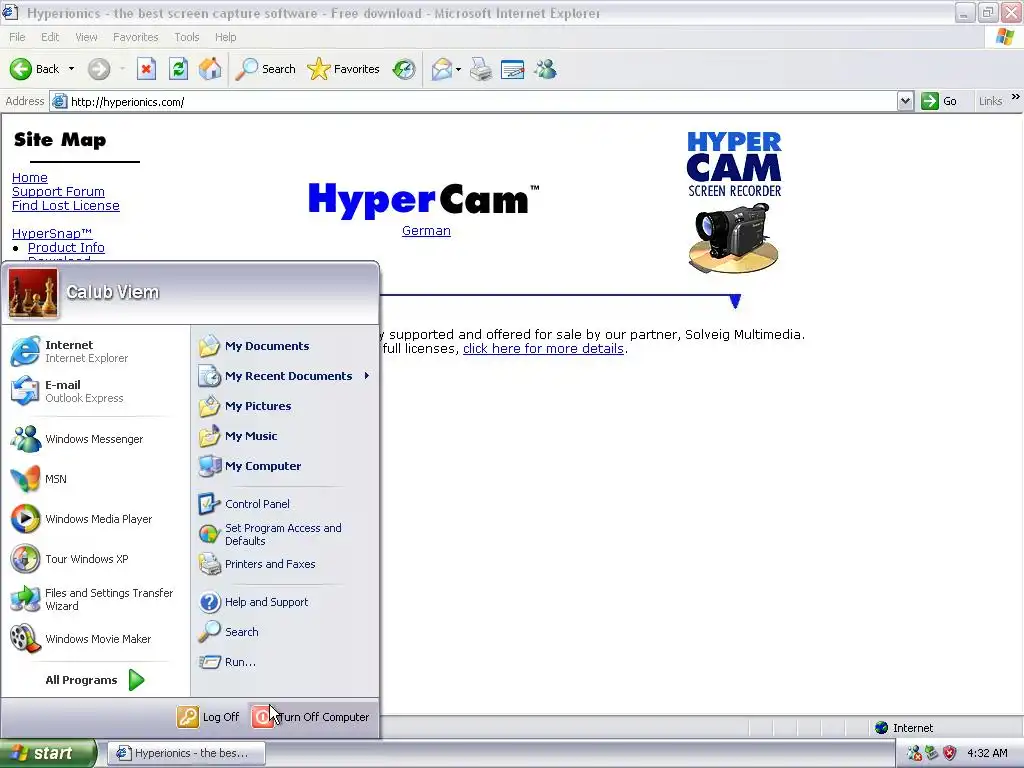Expand the Links toolbar chevron
The width and height of the screenshot is (1024, 768).
pyautogui.click(x=1016, y=97)
